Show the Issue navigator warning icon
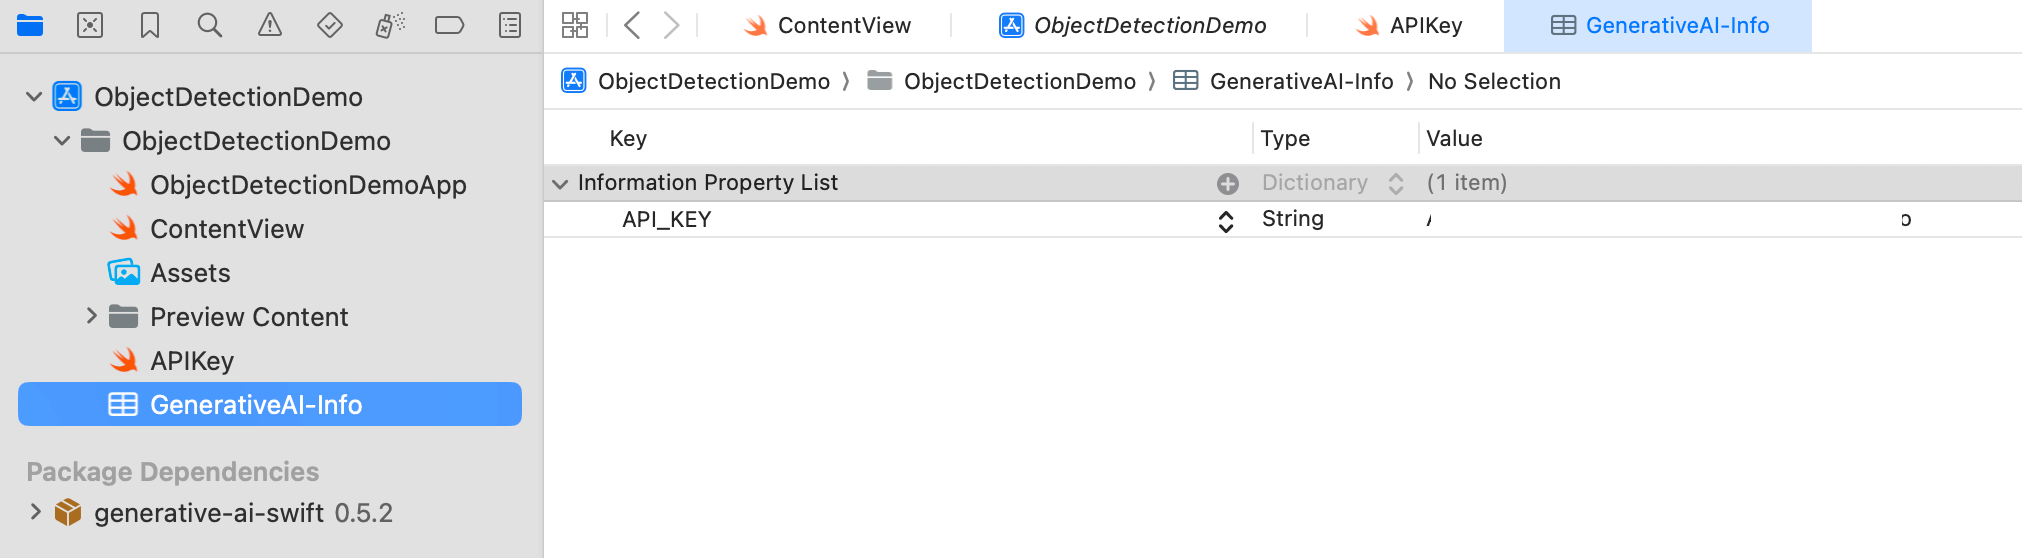 [x=270, y=25]
